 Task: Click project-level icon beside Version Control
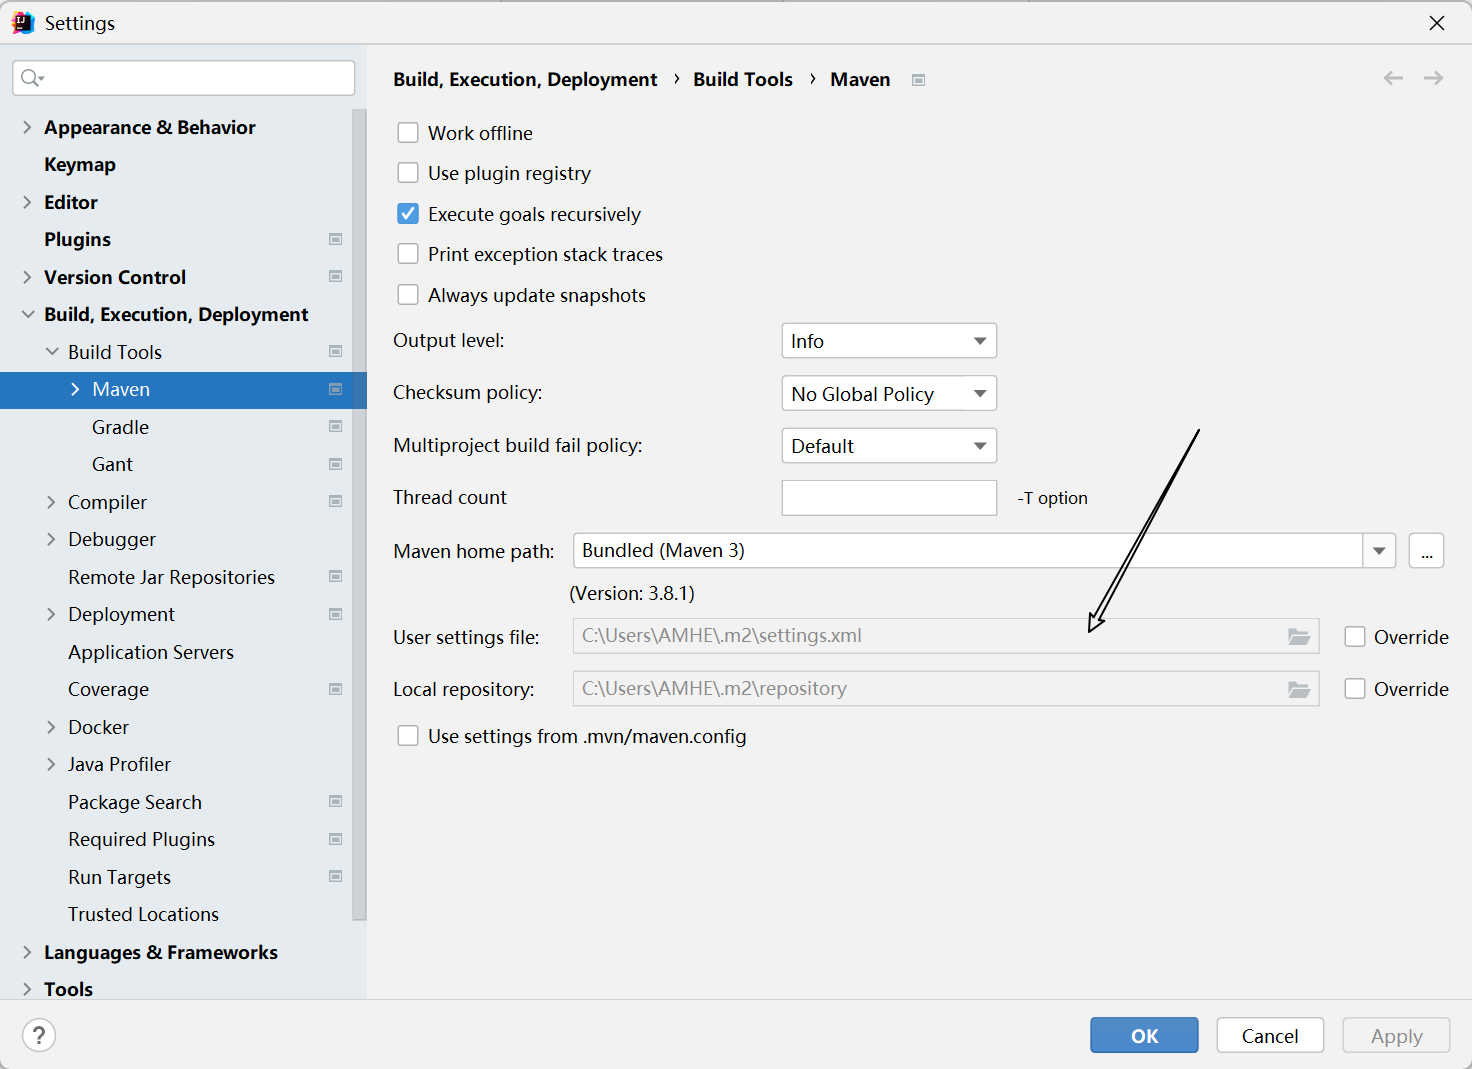pyautogui.click(x=336, y=276)
